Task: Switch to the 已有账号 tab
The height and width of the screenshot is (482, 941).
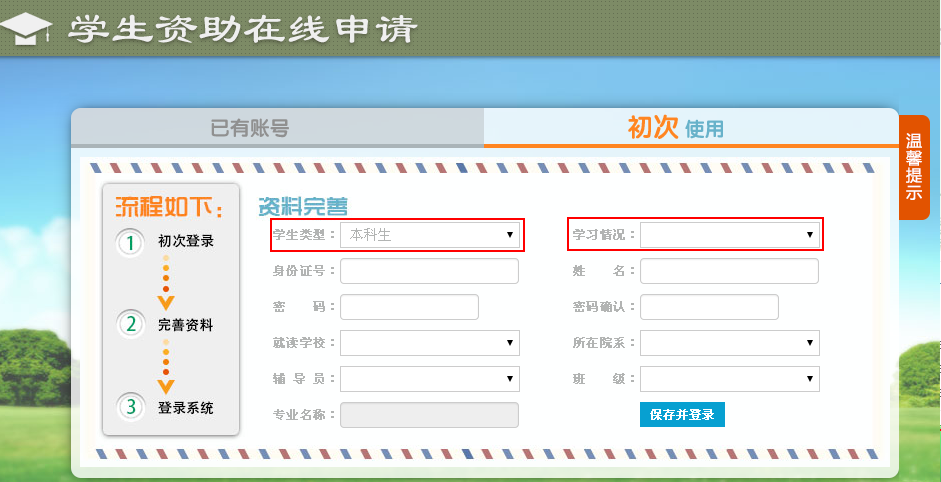Action: click(250, 128)
